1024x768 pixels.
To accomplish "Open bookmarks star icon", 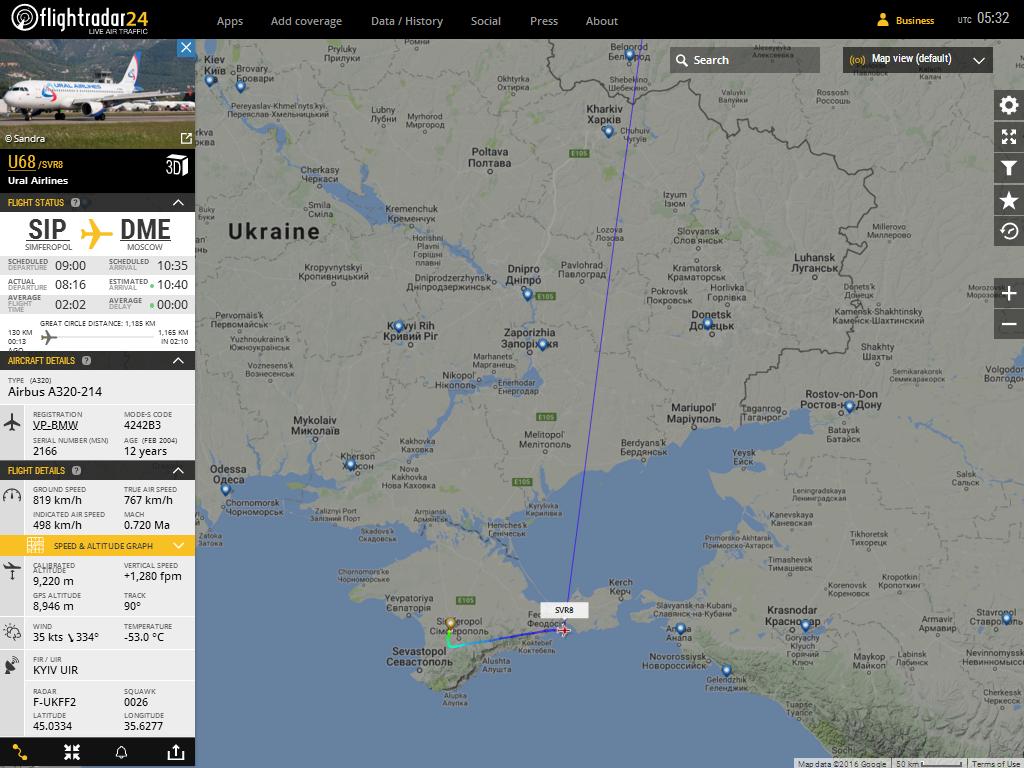I will coord(1009,201).
